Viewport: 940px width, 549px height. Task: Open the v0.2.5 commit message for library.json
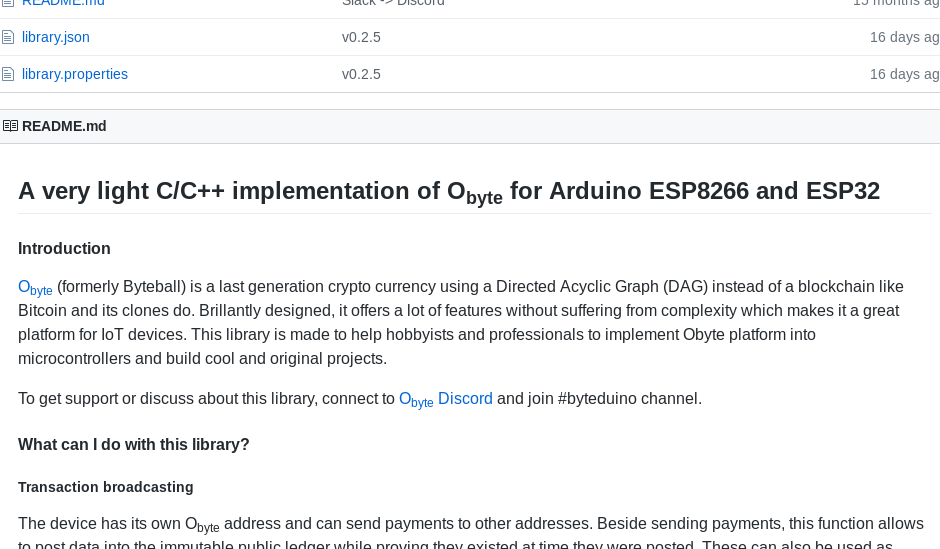[361, 37]
